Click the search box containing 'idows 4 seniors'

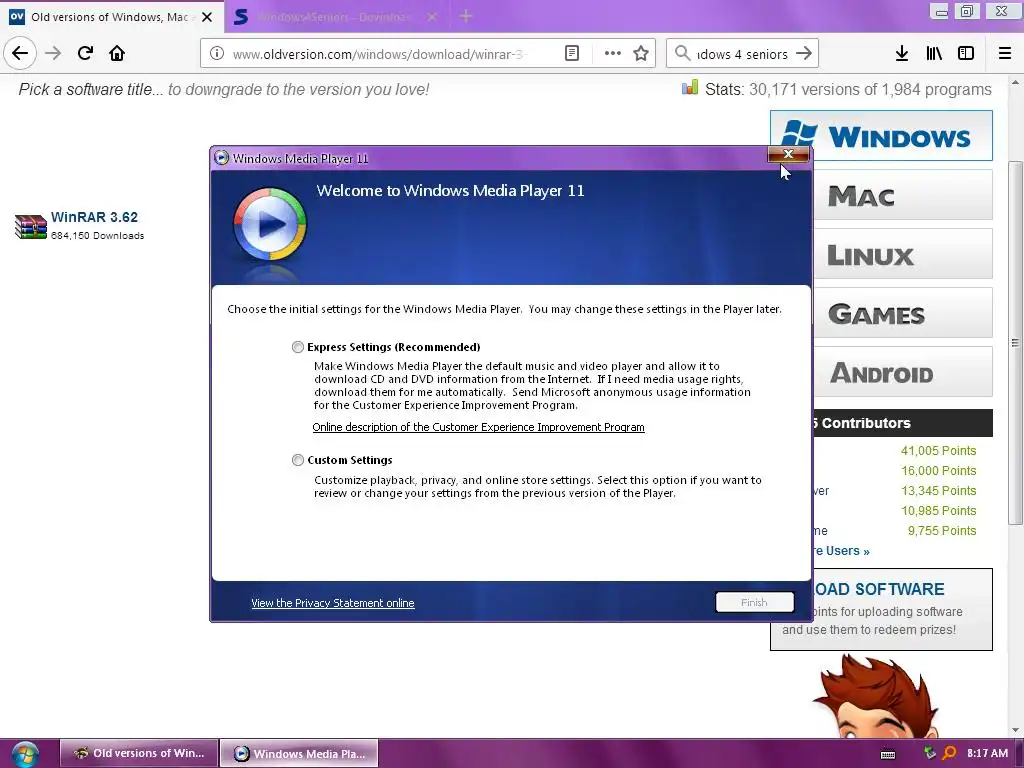(742, 54)
